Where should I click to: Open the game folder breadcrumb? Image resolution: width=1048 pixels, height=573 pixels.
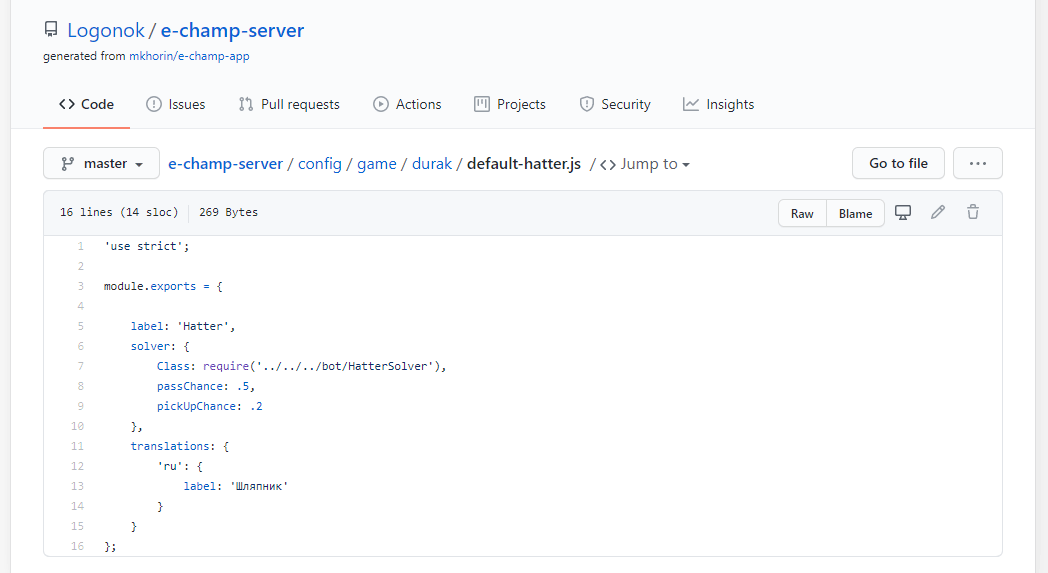pyautogui.click(x=377, y=164)
